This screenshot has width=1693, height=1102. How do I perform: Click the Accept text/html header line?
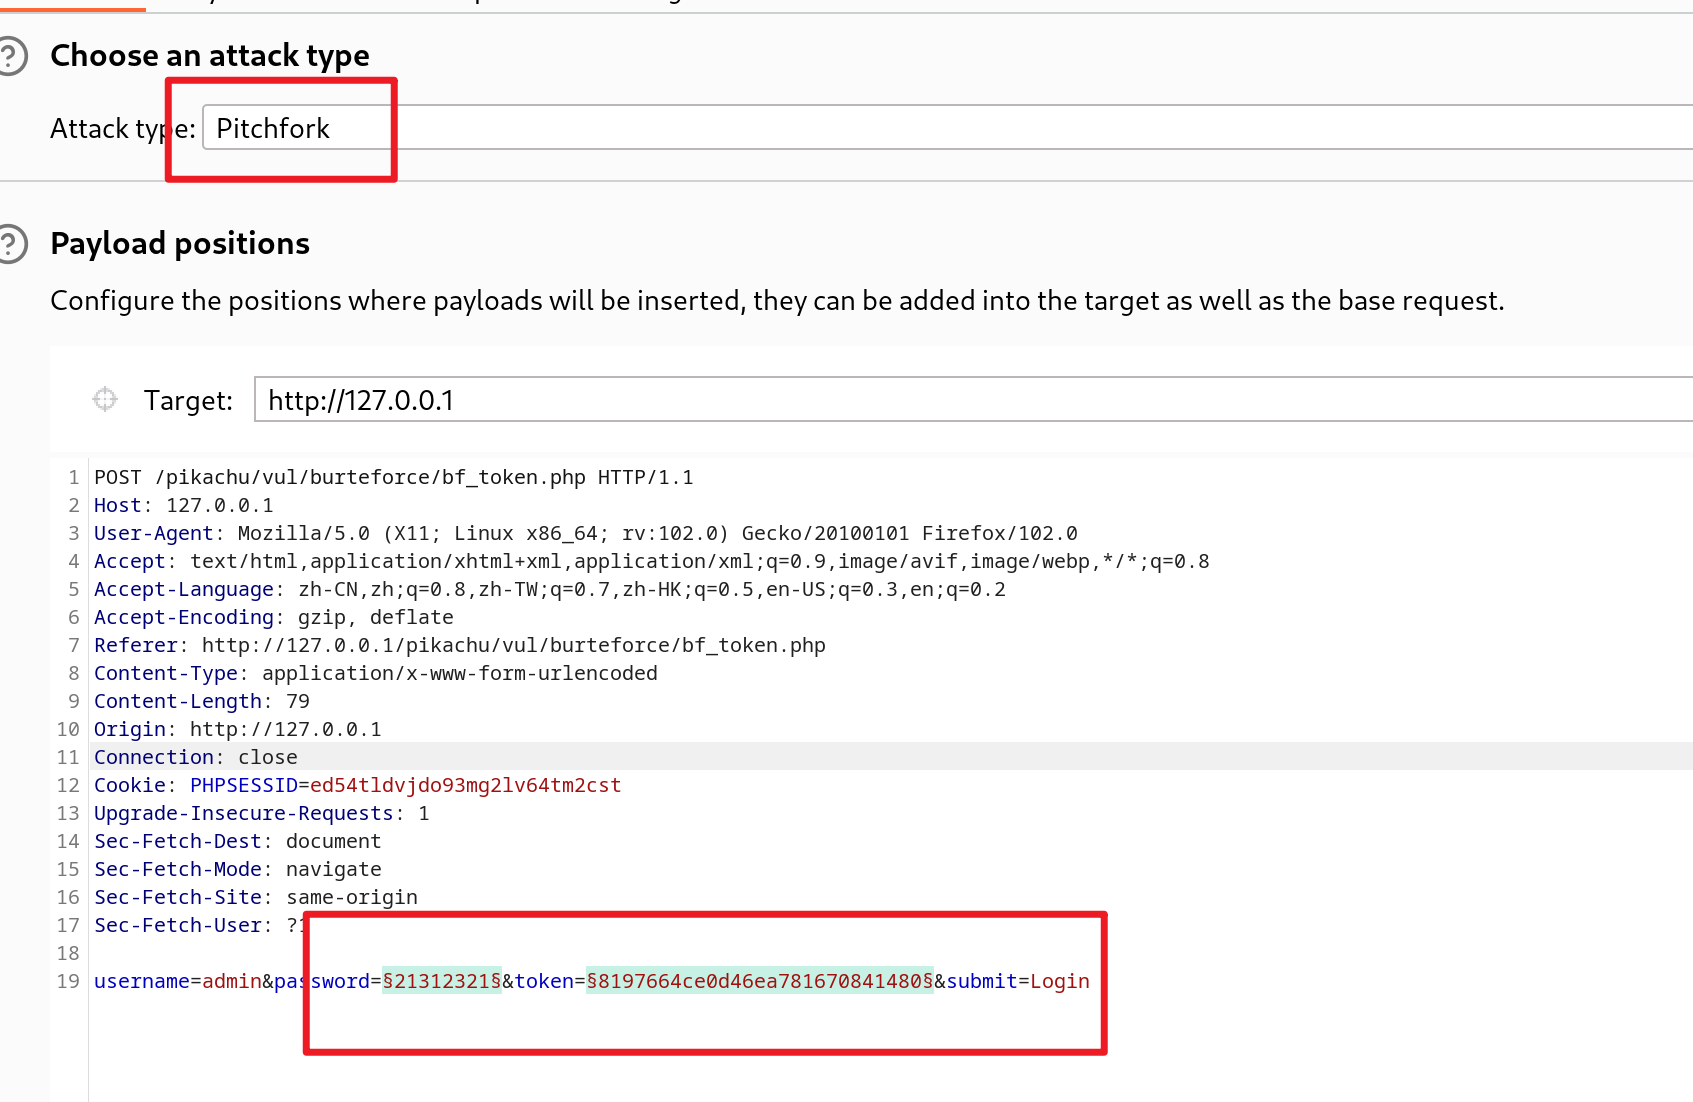click(x=652, y=561)
